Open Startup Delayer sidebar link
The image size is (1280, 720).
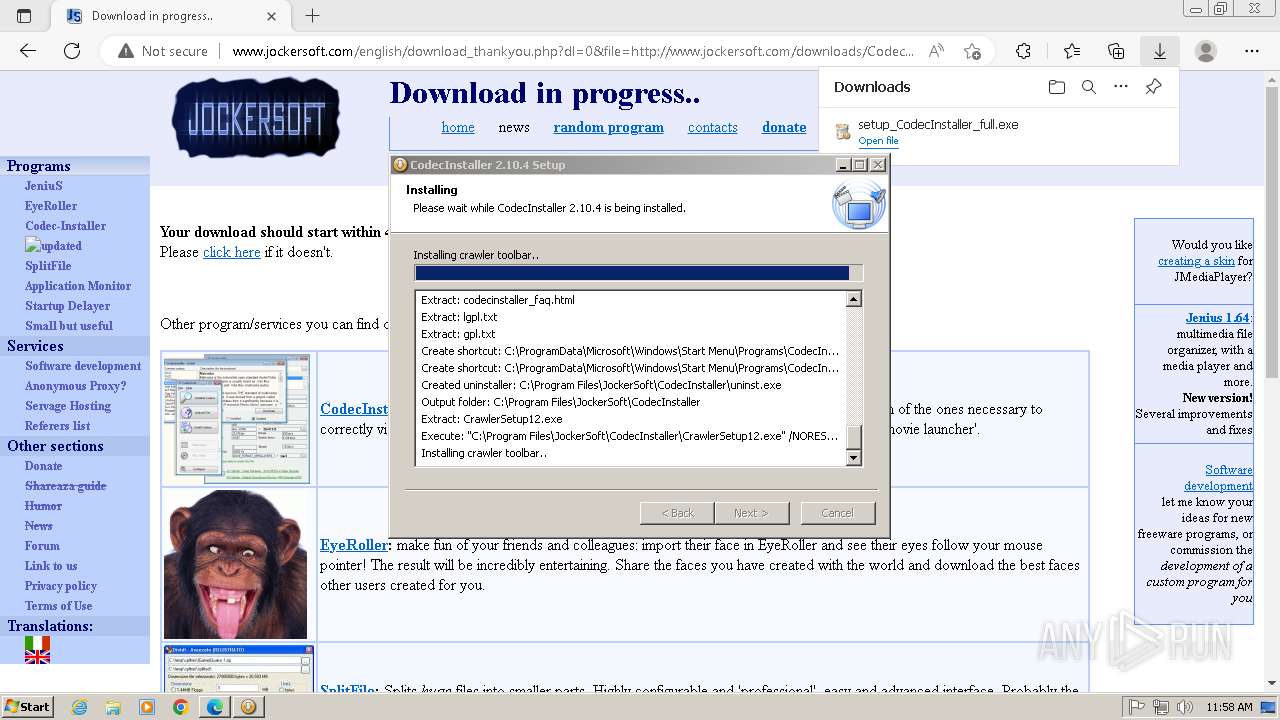67,306
